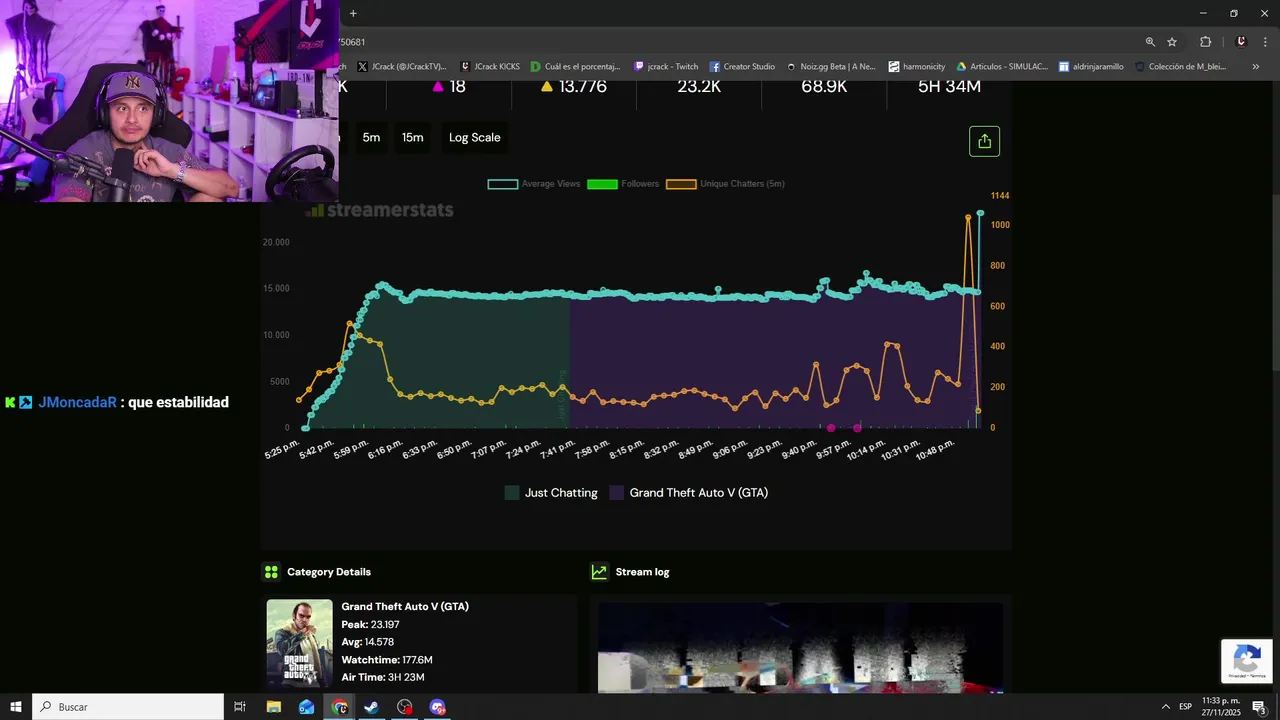Open Windows Task View
The width and height of the screenshot is (1280, 720).
240,707
